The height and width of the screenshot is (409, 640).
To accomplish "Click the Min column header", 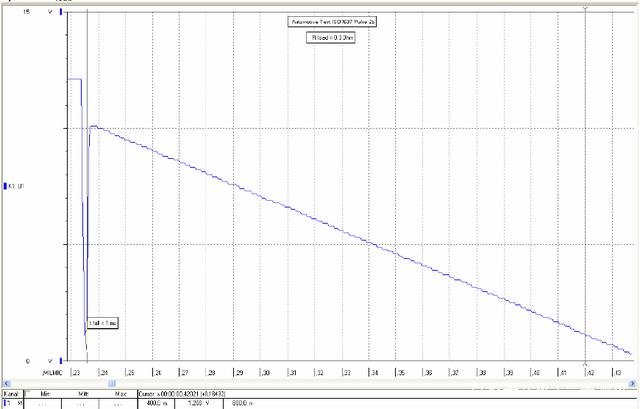I will 45,394.
